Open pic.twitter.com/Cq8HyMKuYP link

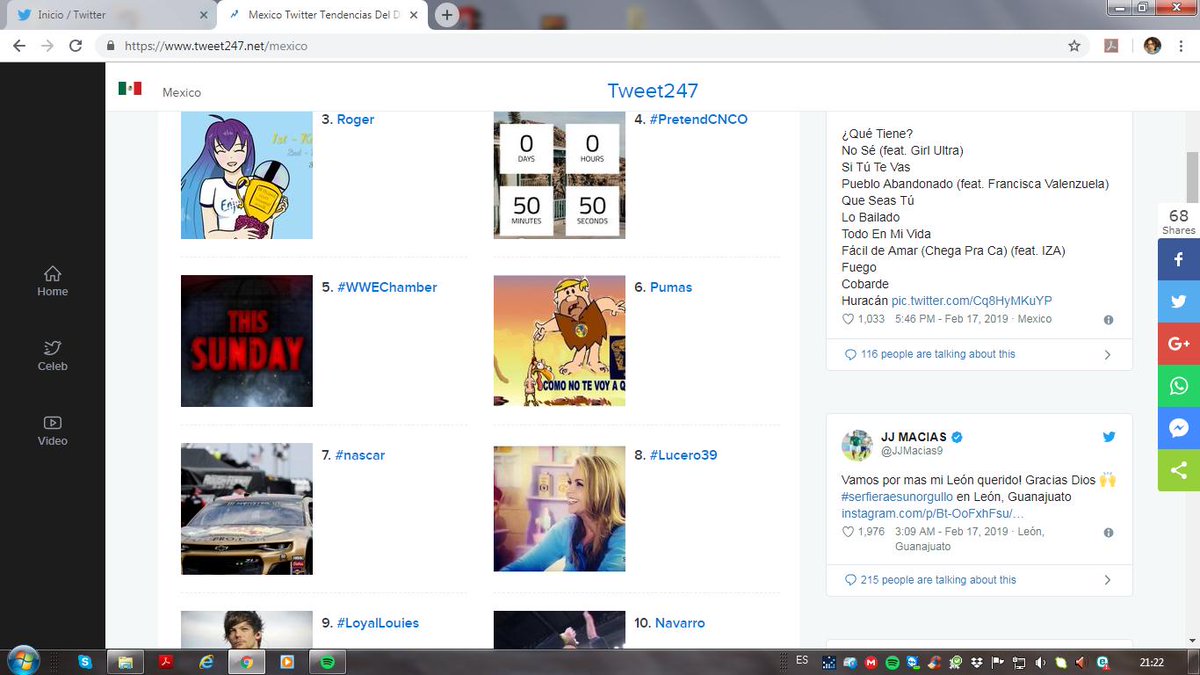coord(972,301)
